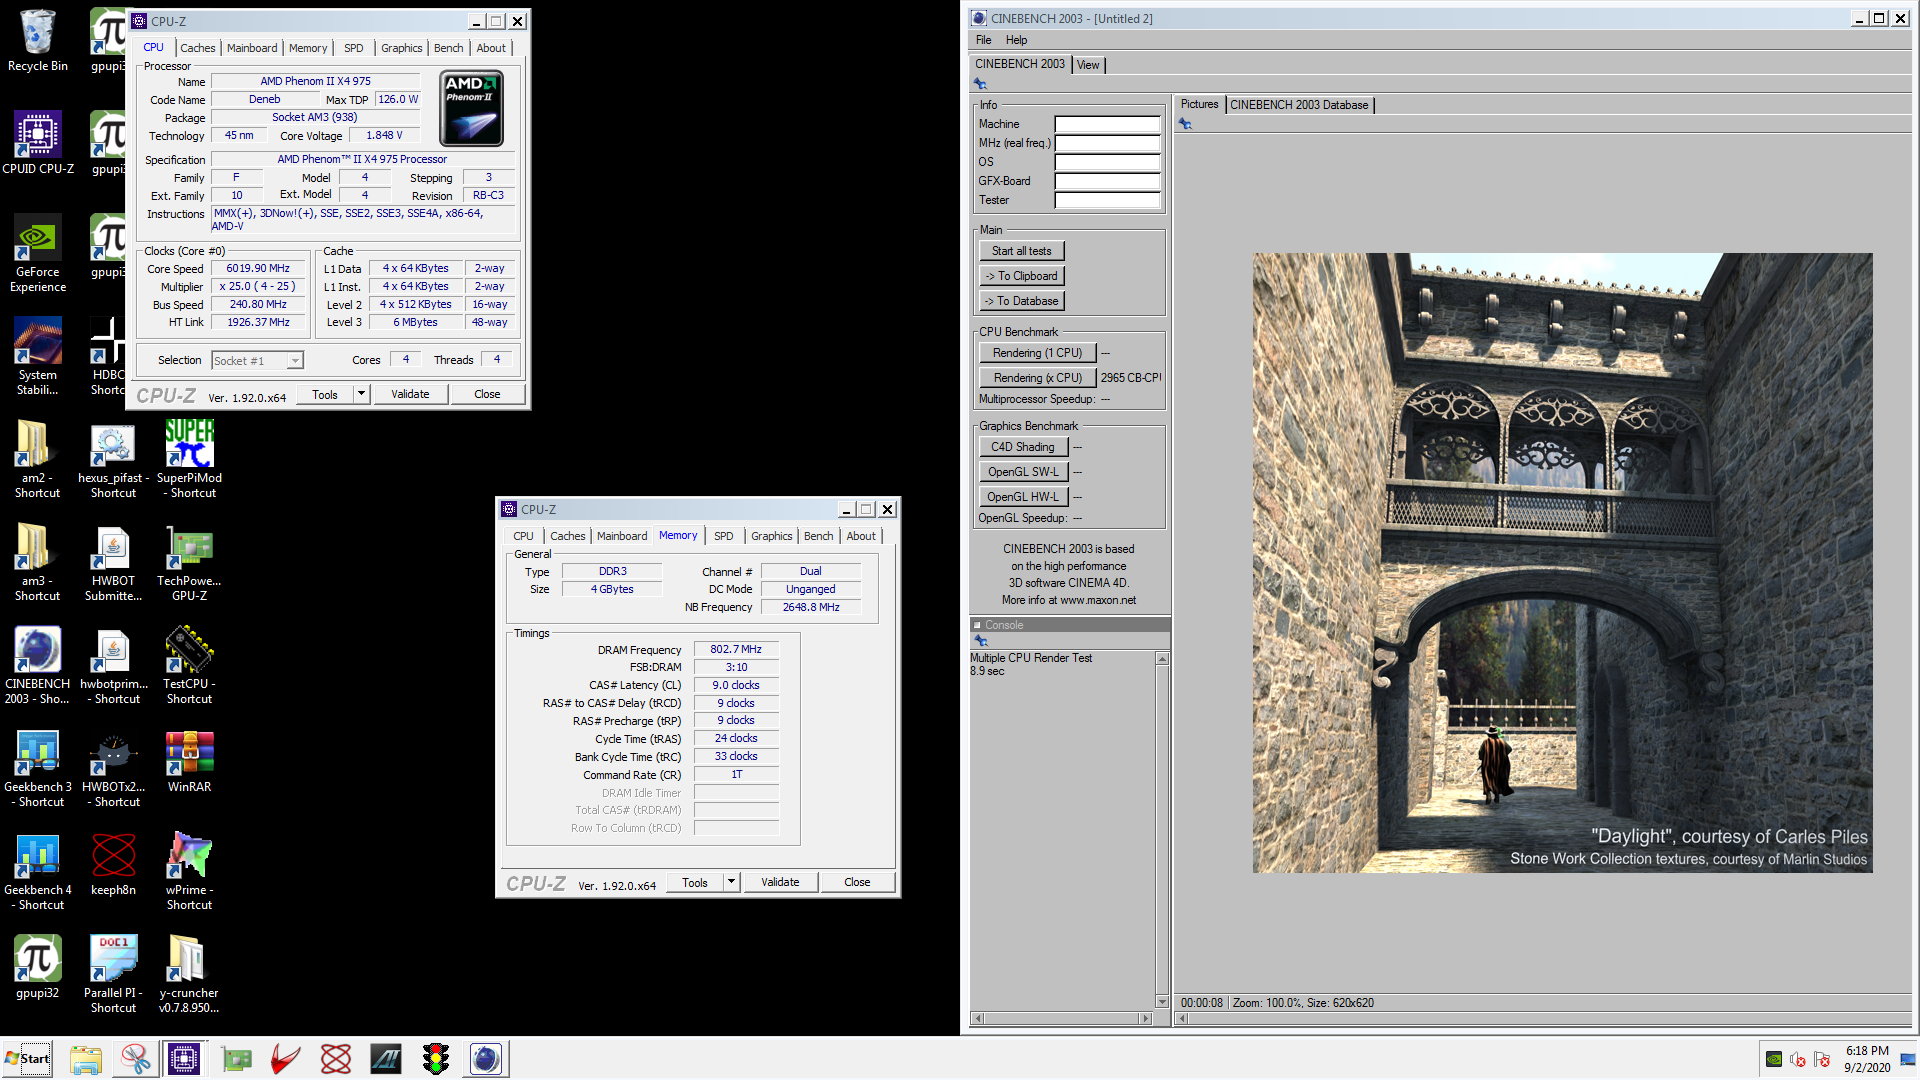Switch to the View tab in CINEBENCH

[1088, 65]
